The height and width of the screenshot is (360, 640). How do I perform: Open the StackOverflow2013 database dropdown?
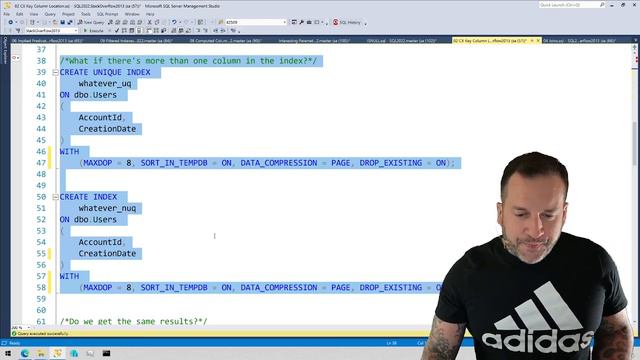click(51, 31)
